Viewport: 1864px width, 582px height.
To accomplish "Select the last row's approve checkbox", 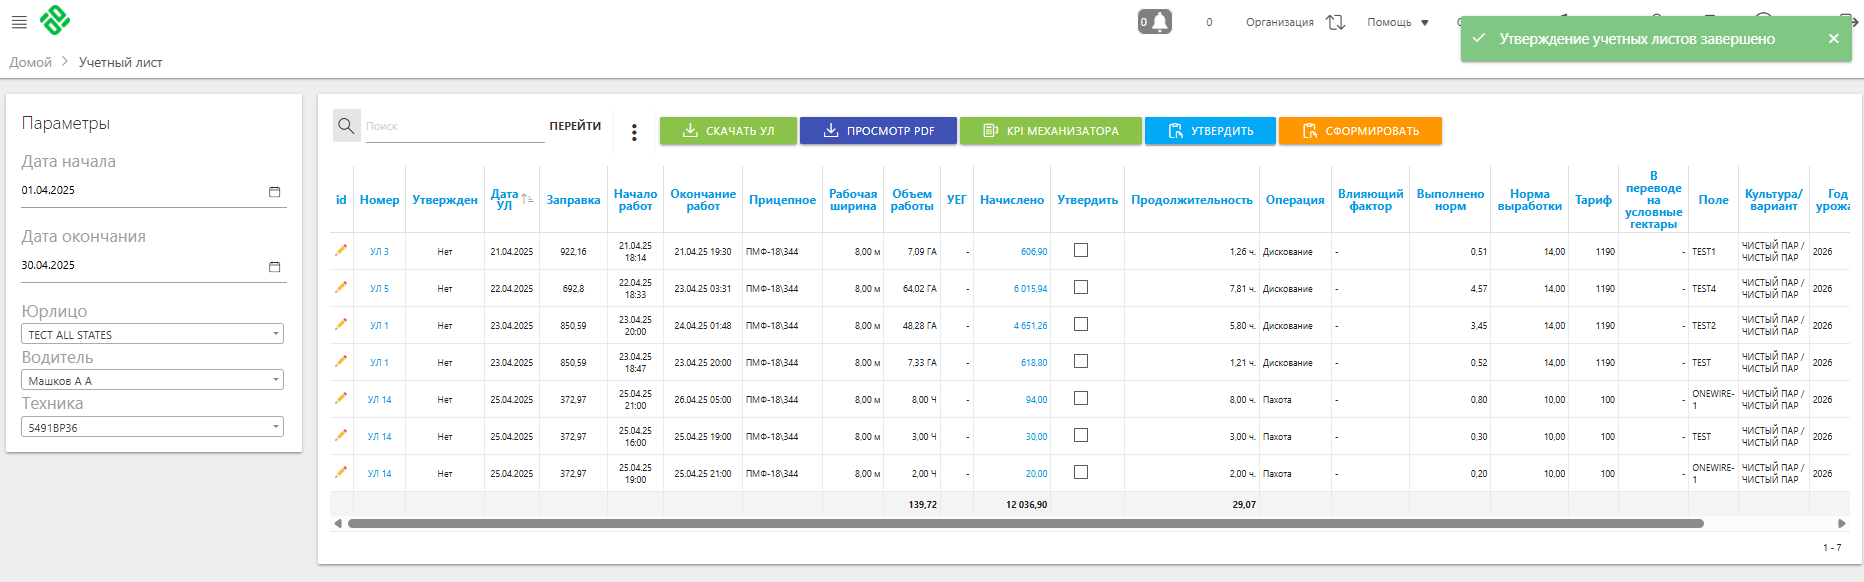I will tap(1081, 473).
